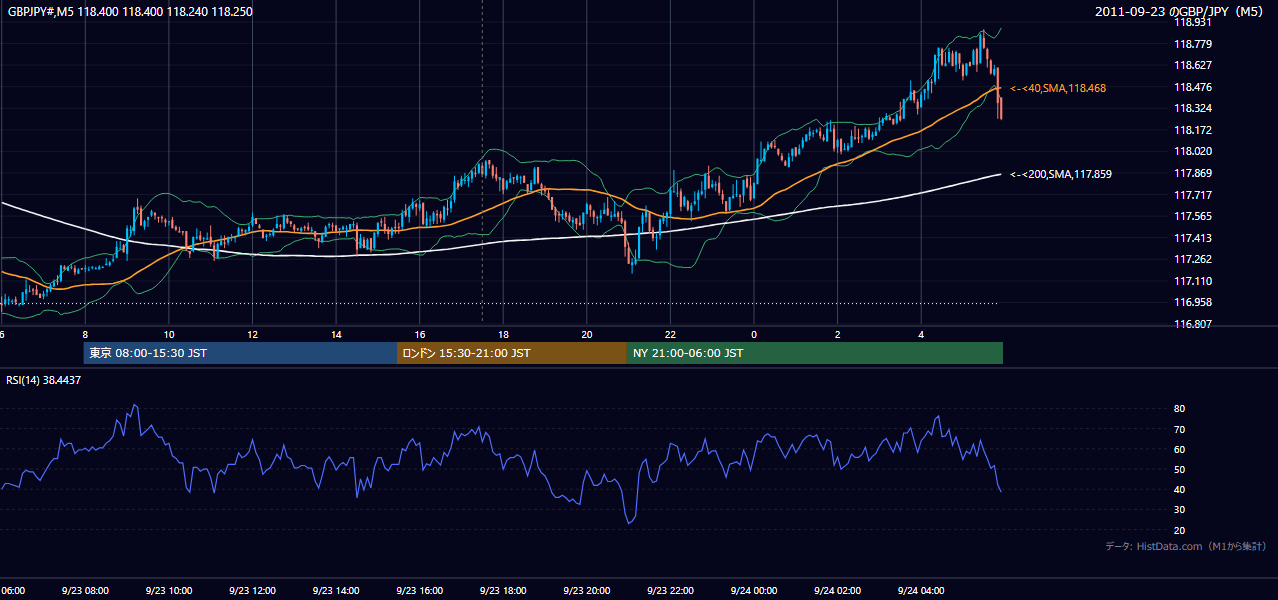The width and height of the screenshot is (1278, 600).
Task: Click the 9/23 12:00 time axis label
Action: tap(252, 591)
